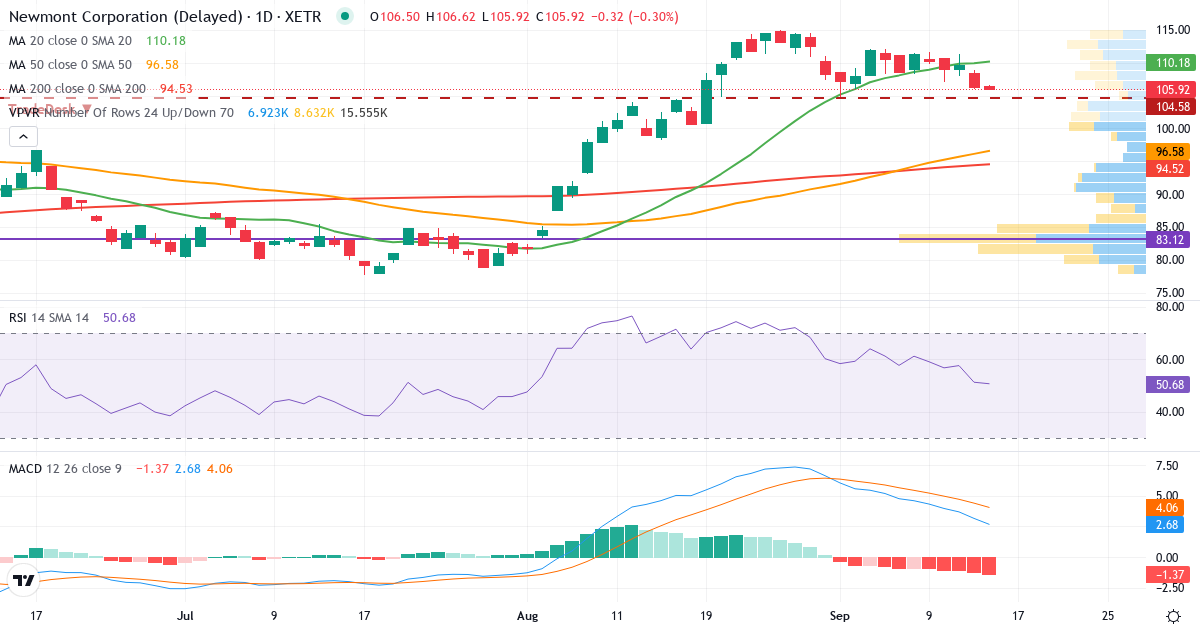Click the Aug label on time axis

(529, 616)
